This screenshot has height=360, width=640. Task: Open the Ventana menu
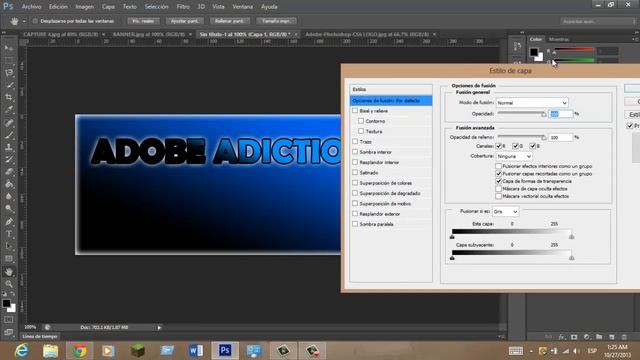(x=242, y=7)
